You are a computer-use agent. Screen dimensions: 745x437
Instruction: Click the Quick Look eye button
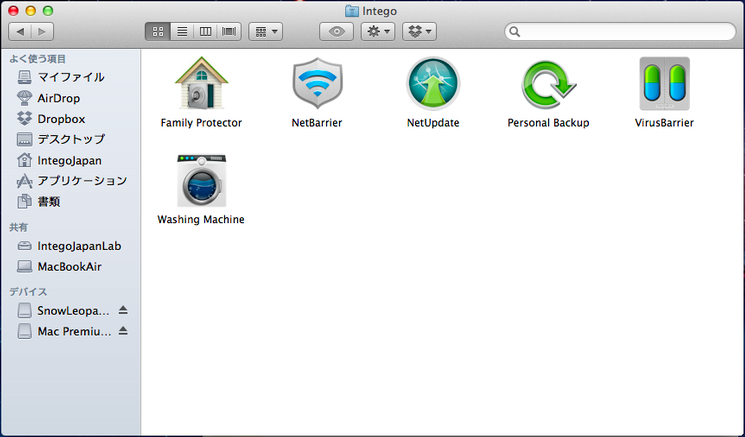click(336, 32)
